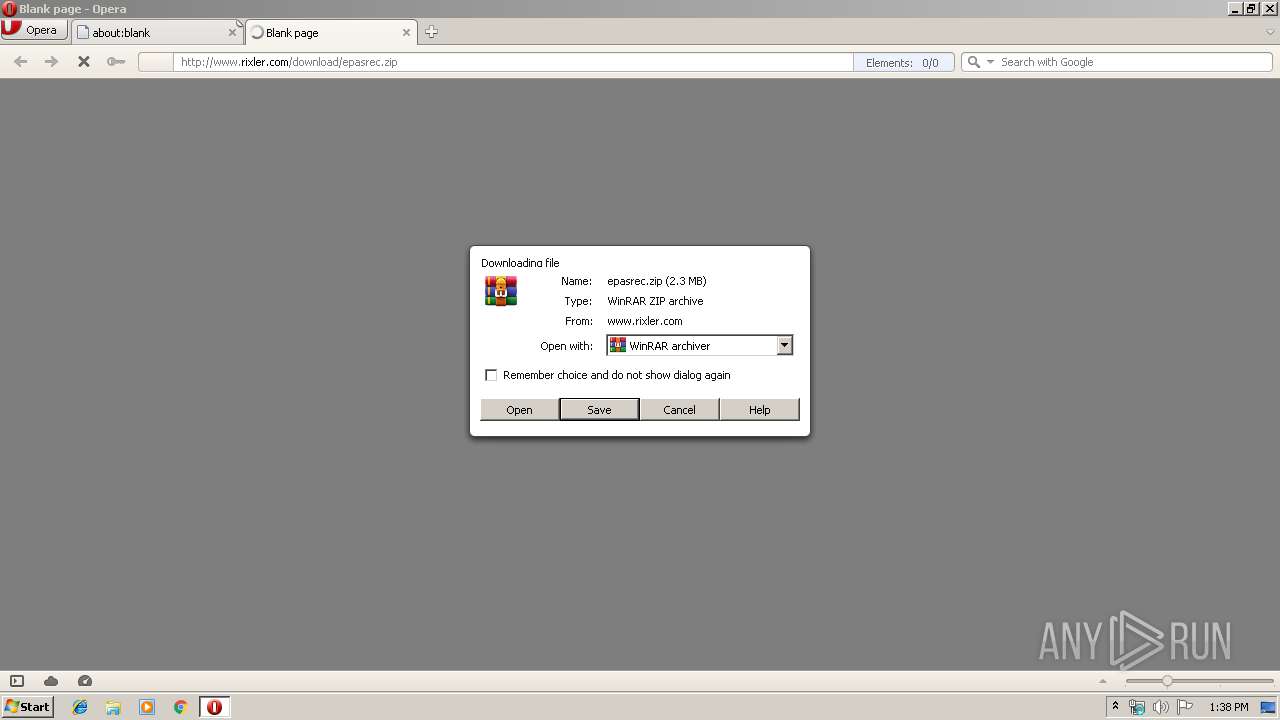Switch to the Blank page tab
The image size is (1280, 720).
pyautogui.click(x=331, y=32)
